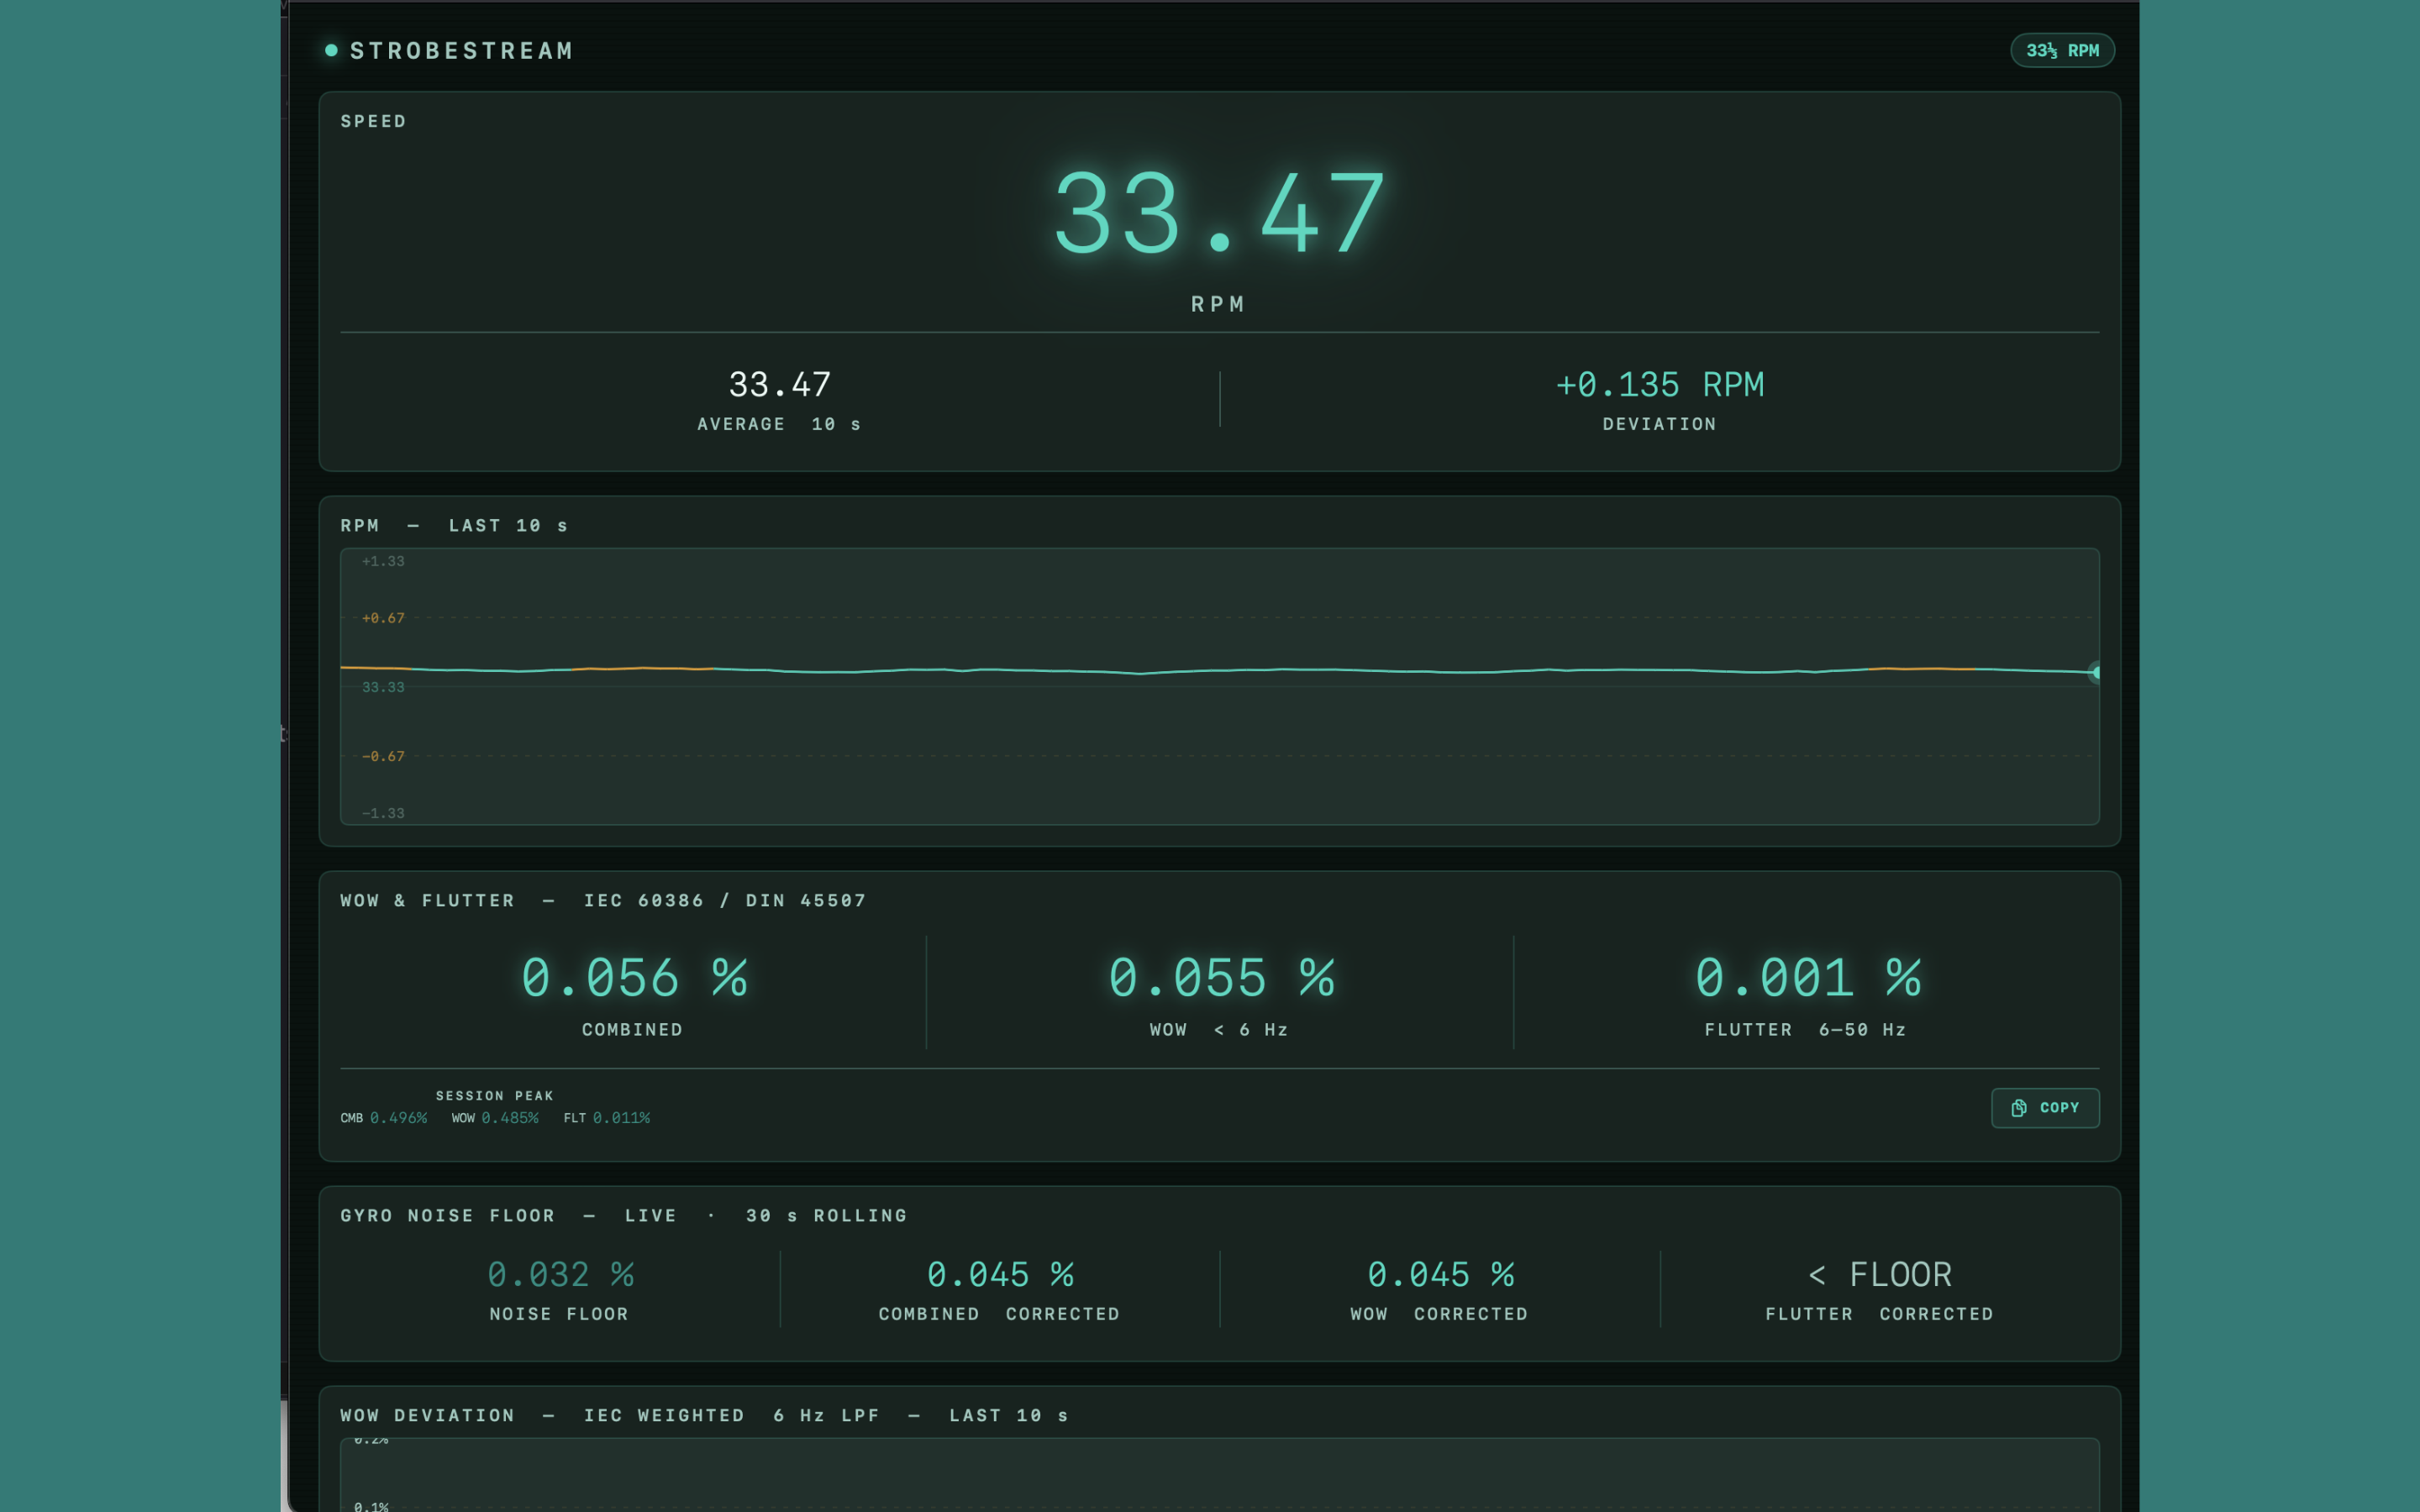Click the SESSION PEAK label
This screenshot has width=2420, height=1512.
click(x=495, y=1096)
